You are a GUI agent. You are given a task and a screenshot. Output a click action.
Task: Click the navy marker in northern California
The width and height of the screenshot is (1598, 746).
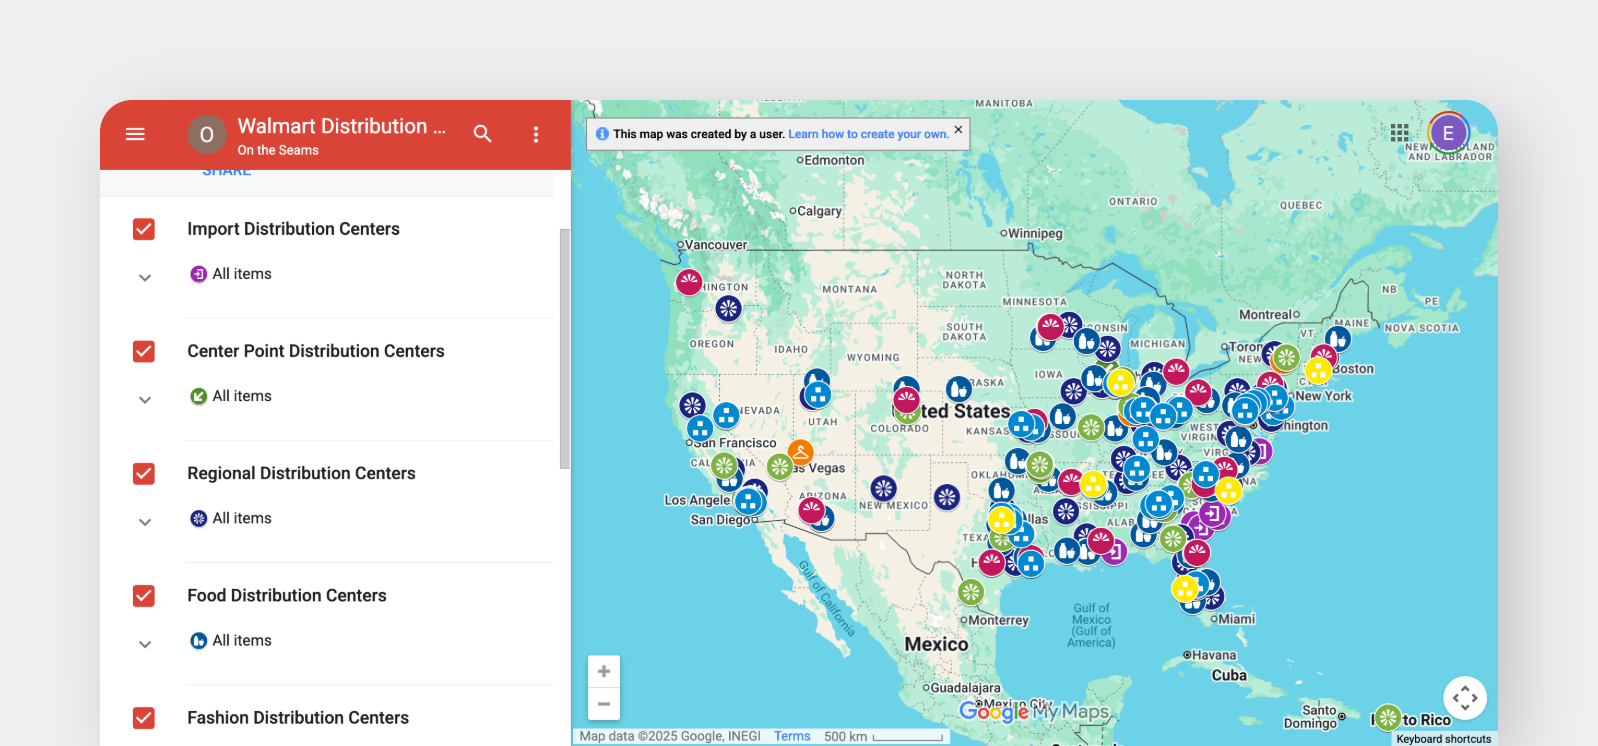point(692,405)
